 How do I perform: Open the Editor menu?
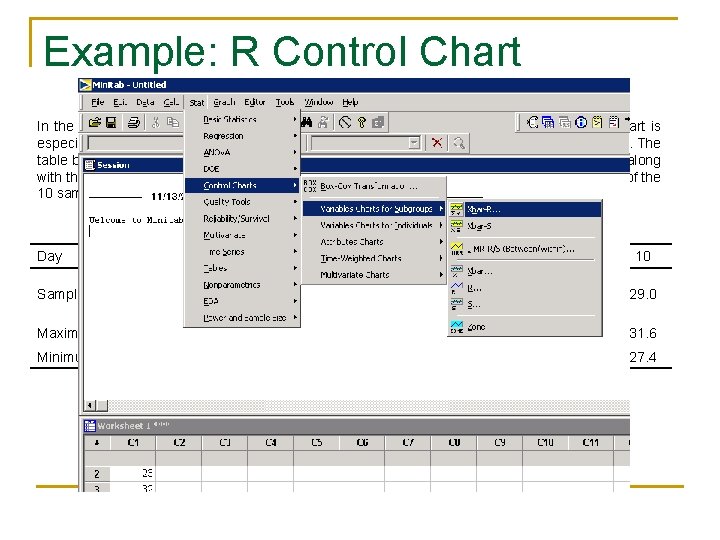click(254, 102)
